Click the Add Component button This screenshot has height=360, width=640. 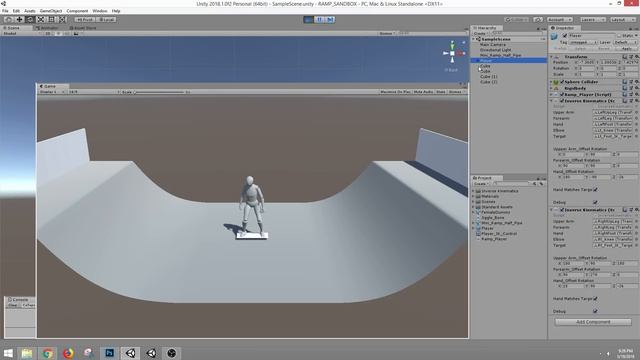[593, 322]
